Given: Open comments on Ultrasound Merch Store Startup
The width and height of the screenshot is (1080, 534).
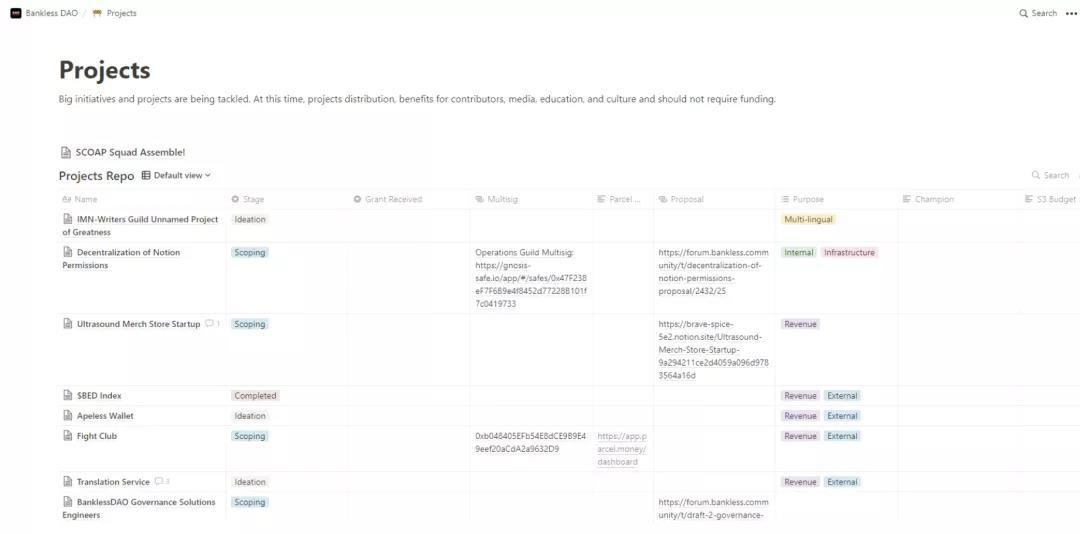Looking at the screenshot, I should click(x=212, y=324).
